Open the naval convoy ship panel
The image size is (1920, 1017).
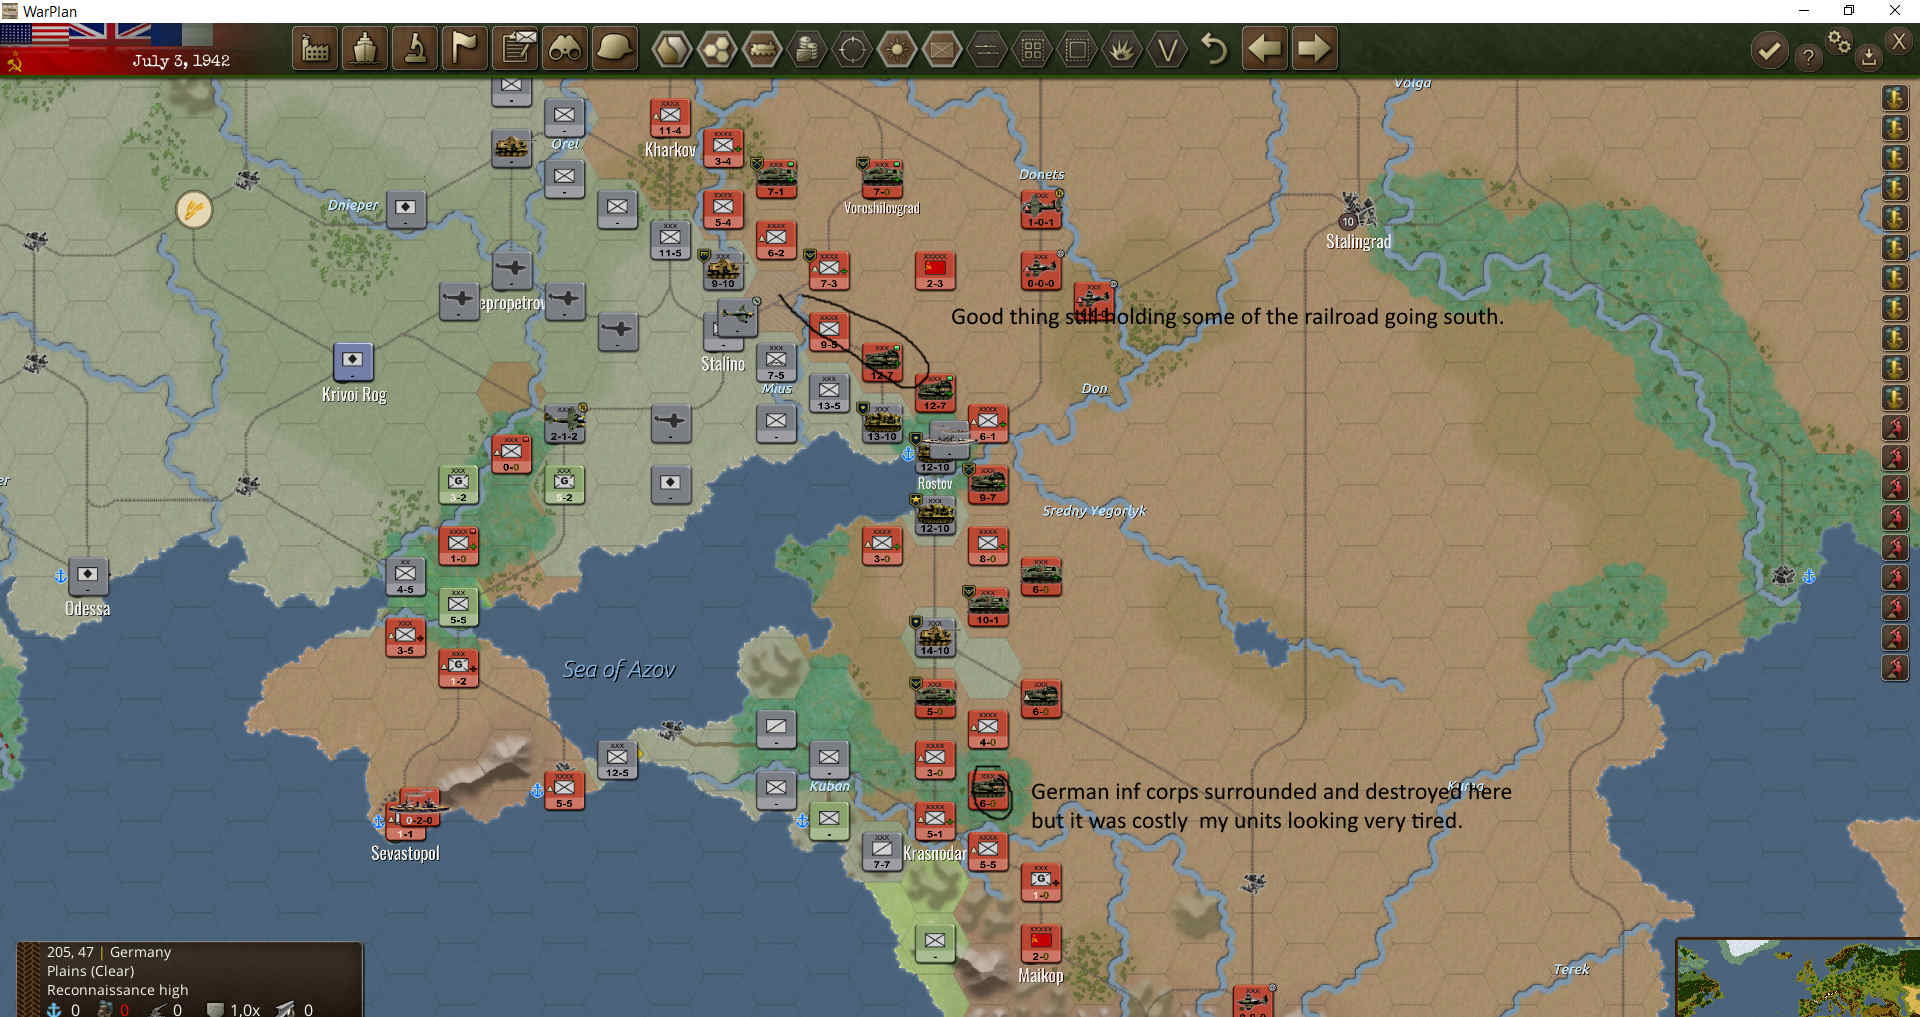[x=365, y=49]
